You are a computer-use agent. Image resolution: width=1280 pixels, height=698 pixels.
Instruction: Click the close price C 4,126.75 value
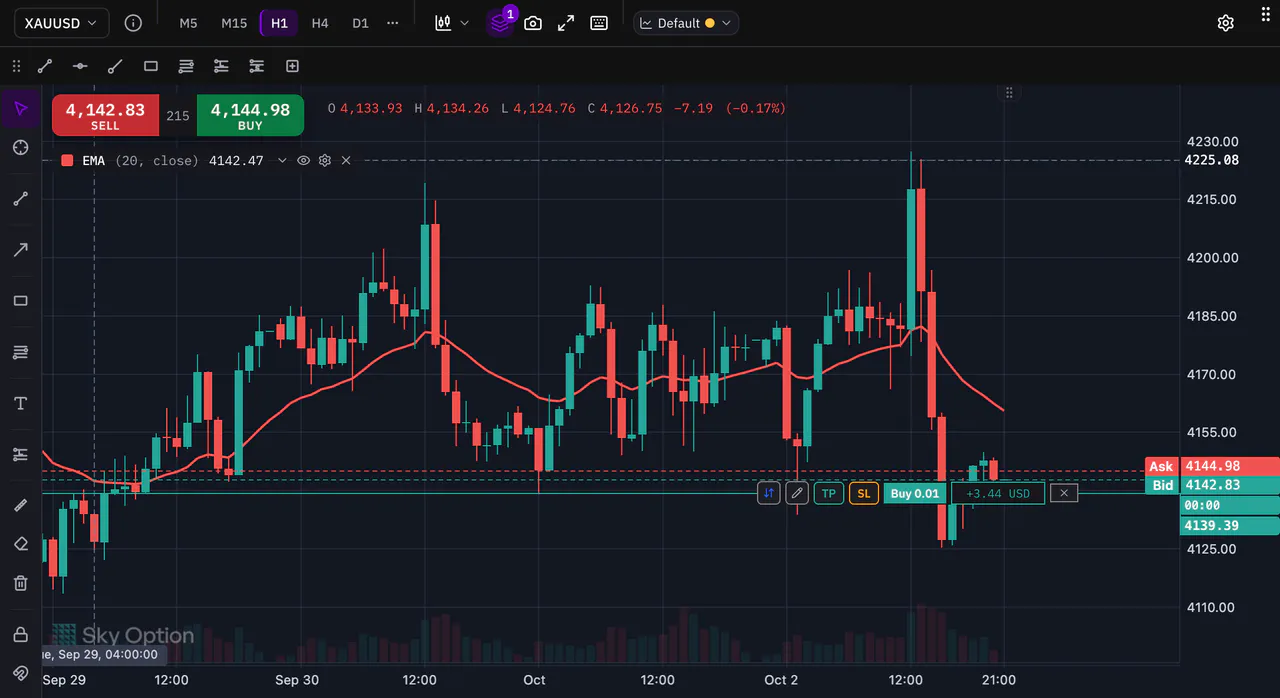coord(625,108)
